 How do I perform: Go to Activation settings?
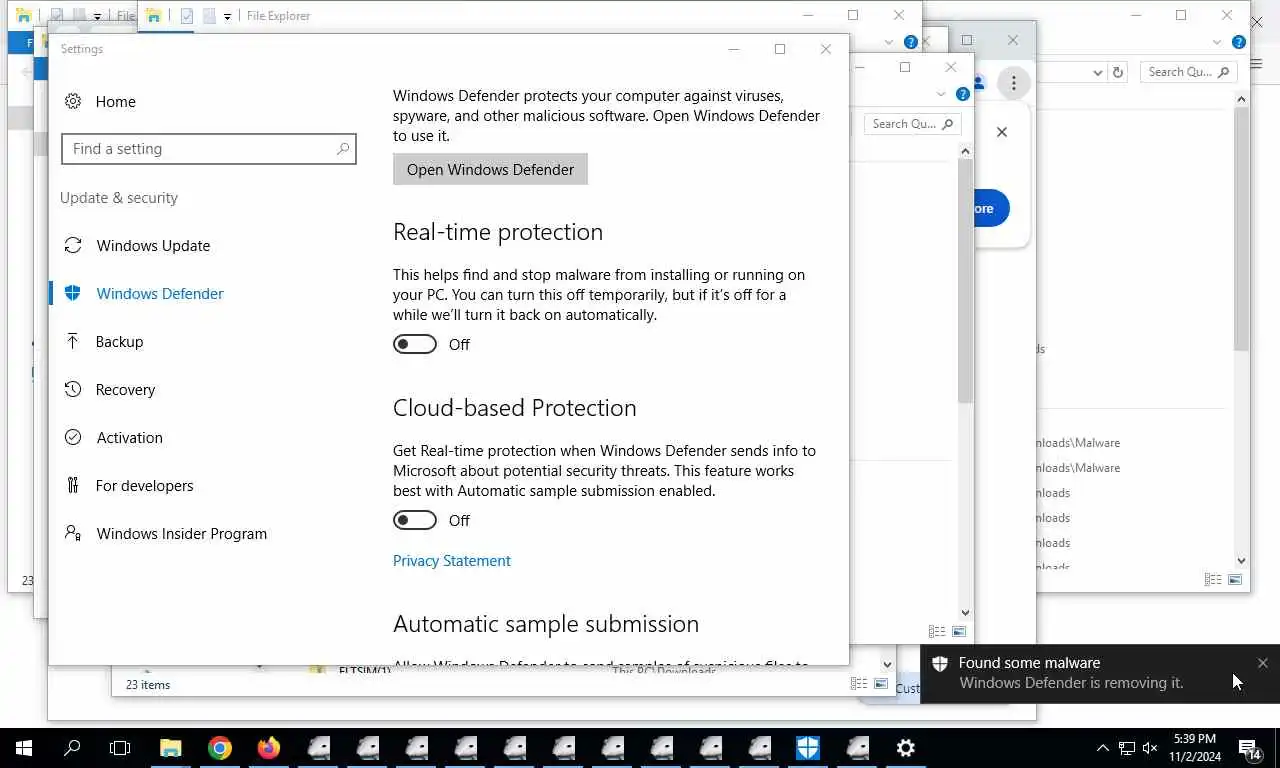(x=129, y=437)
